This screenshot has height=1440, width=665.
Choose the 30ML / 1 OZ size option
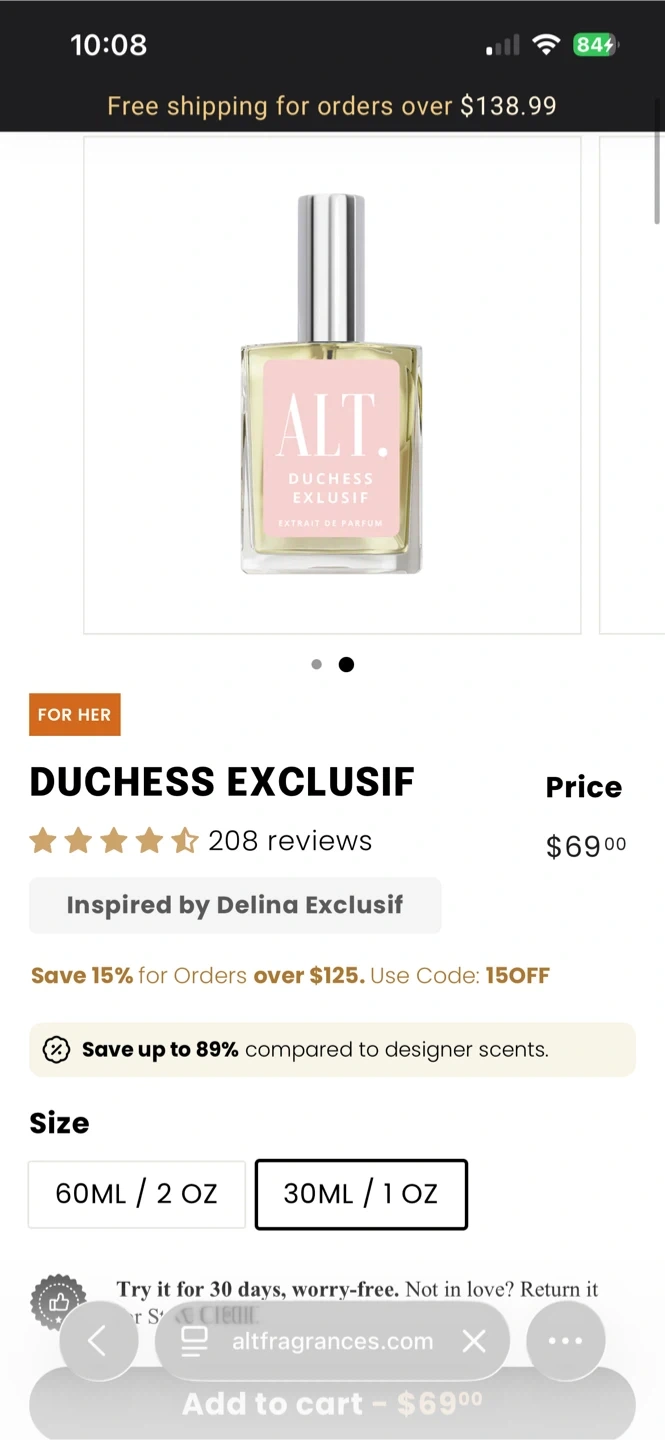pyautogui.click(x=361, y=1194)
